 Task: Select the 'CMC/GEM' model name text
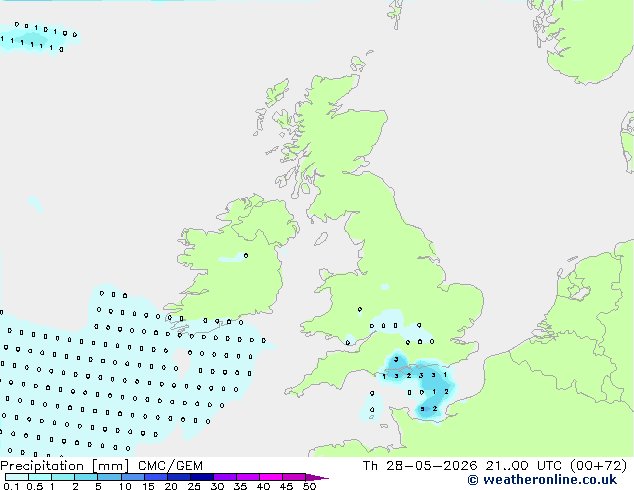(170, 466)
